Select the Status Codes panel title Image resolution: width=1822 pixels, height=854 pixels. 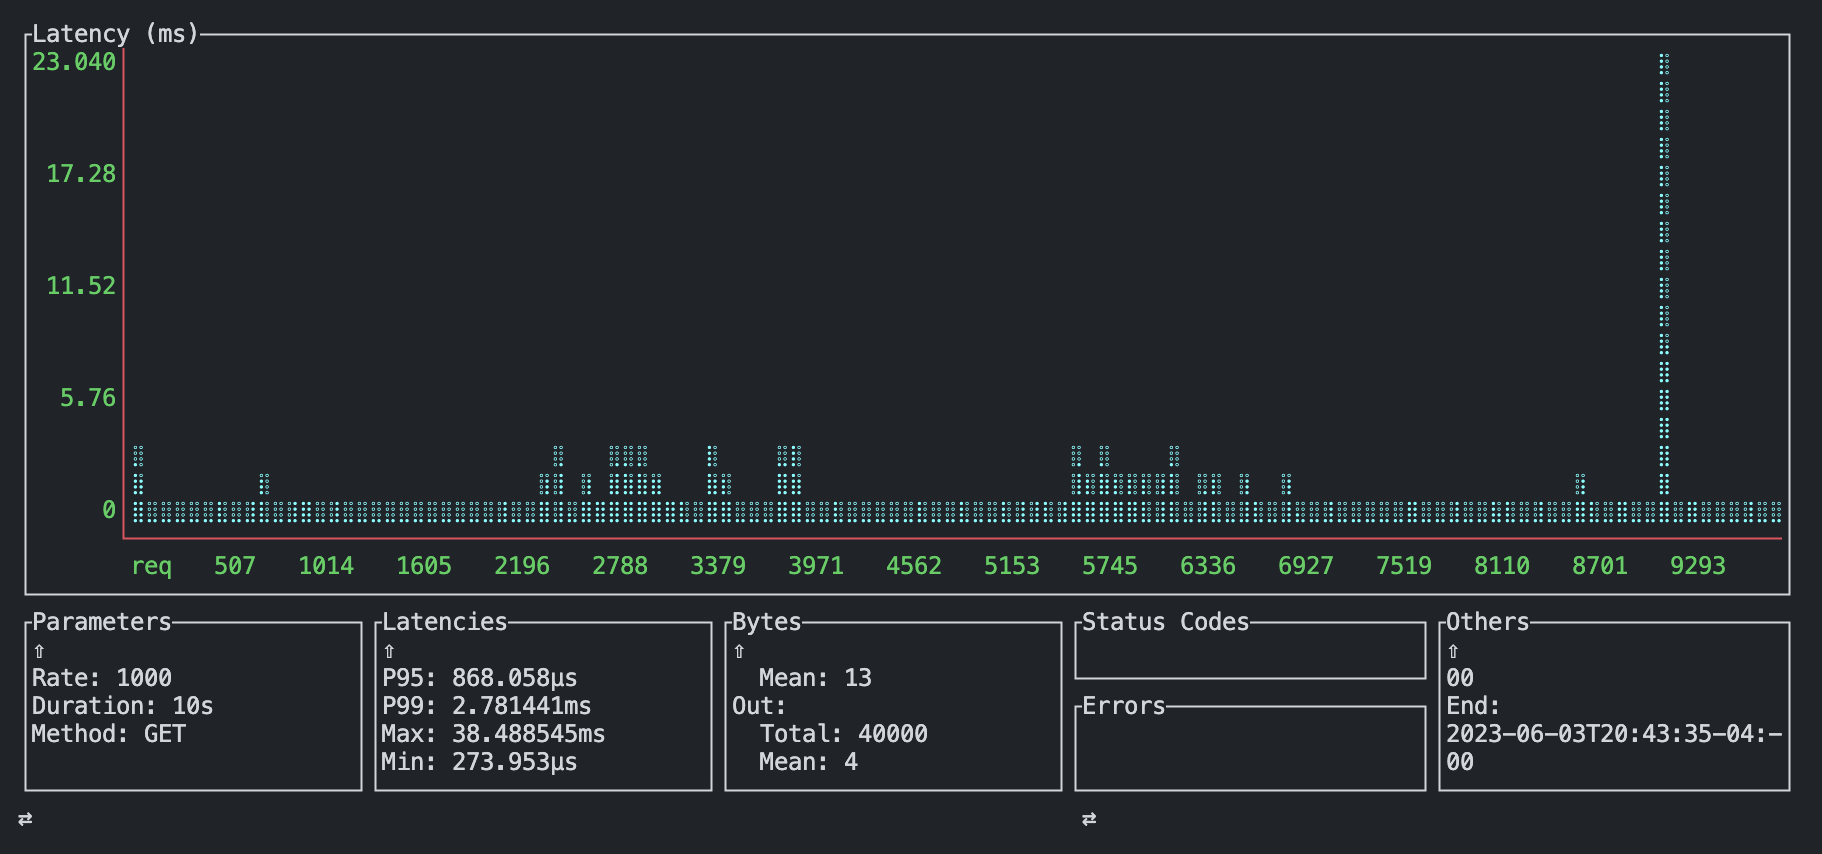(1166, 622)
